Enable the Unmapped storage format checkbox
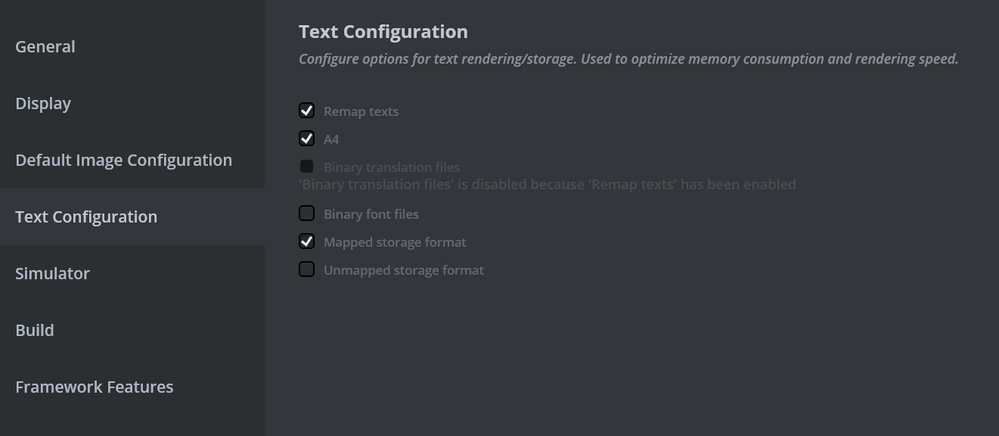Image resolution: width=999 pixels, height=436 pixels. point(307,270)
